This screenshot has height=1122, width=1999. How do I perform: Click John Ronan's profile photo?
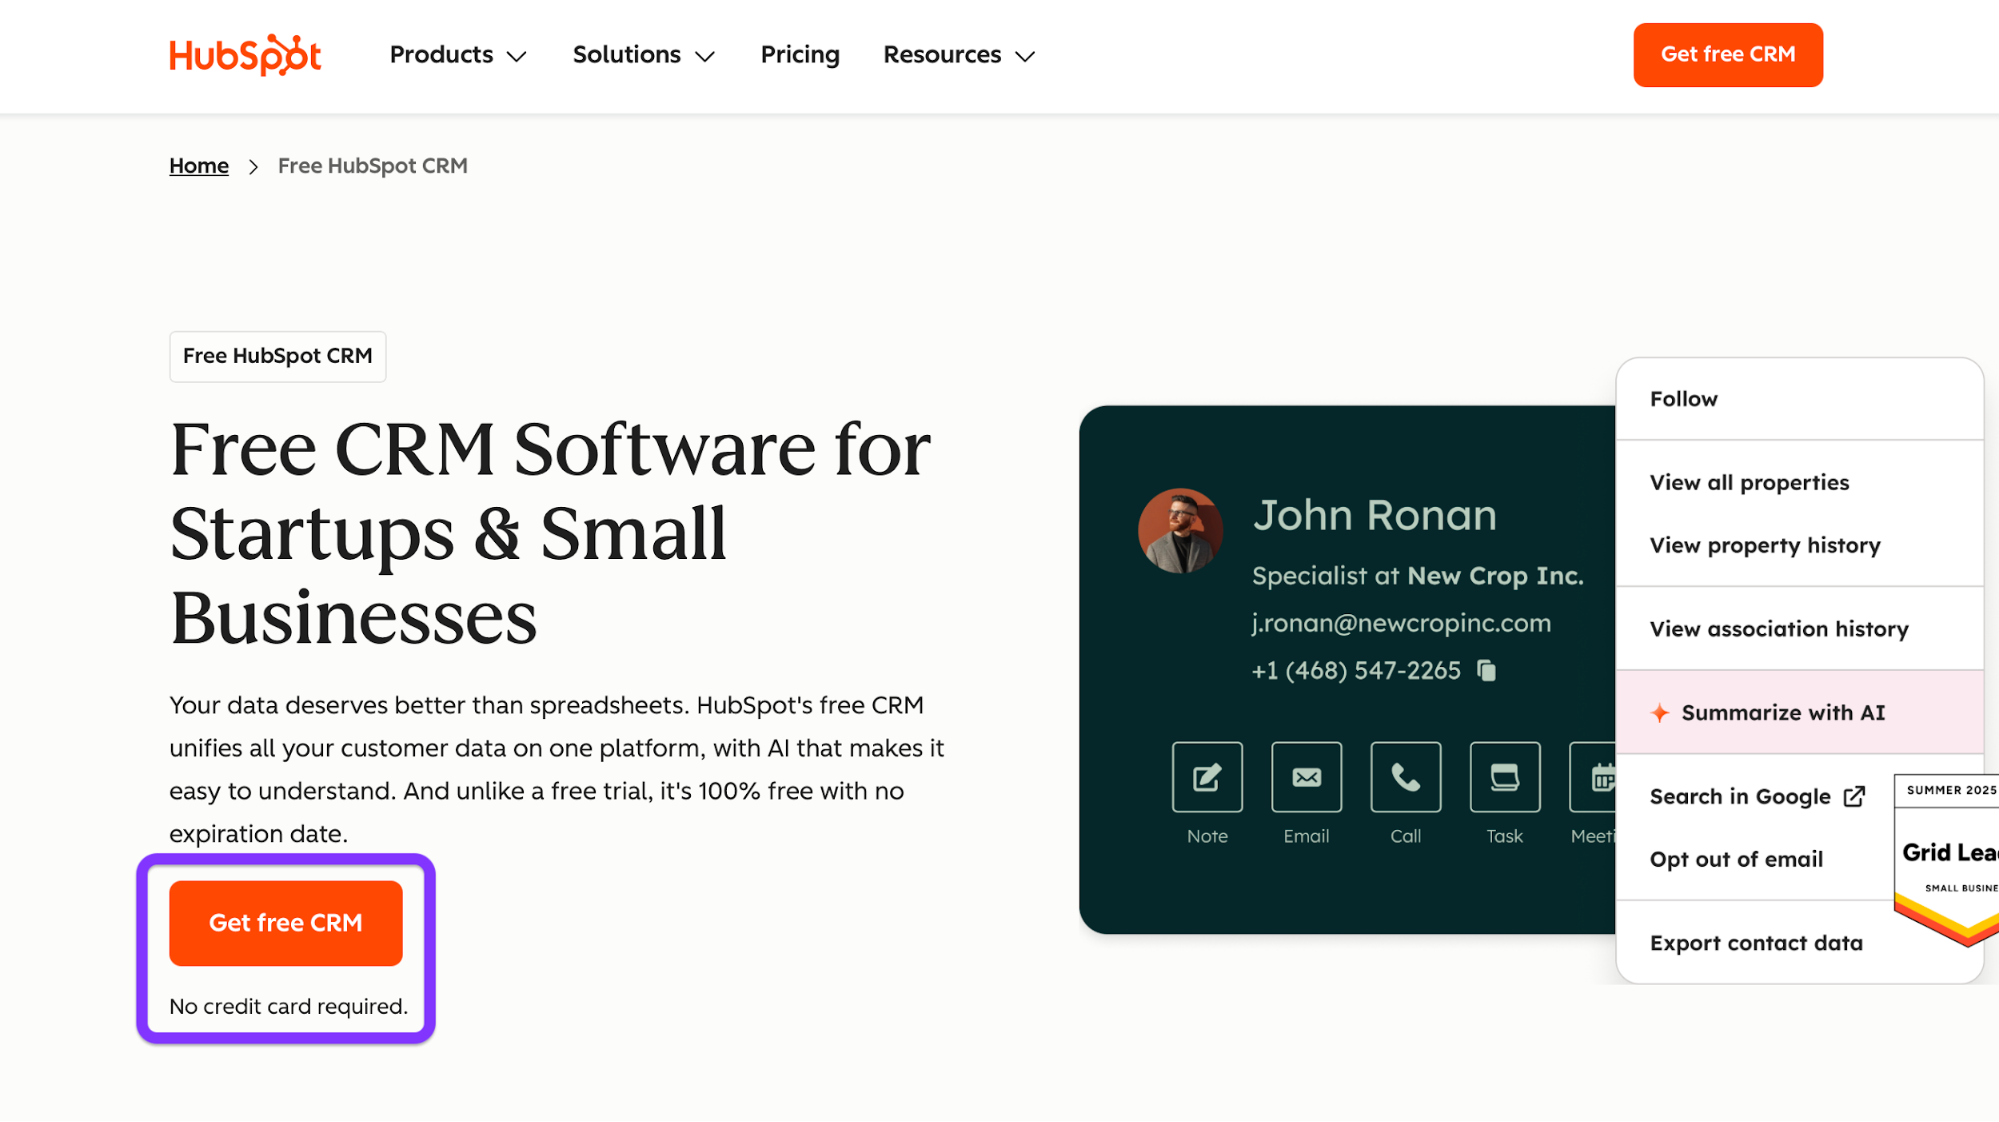[x=1180, y=531]
